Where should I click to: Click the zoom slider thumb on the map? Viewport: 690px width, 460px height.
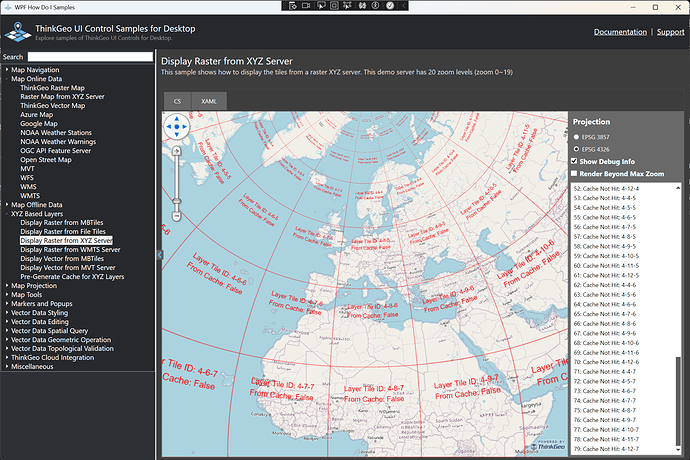176,201
